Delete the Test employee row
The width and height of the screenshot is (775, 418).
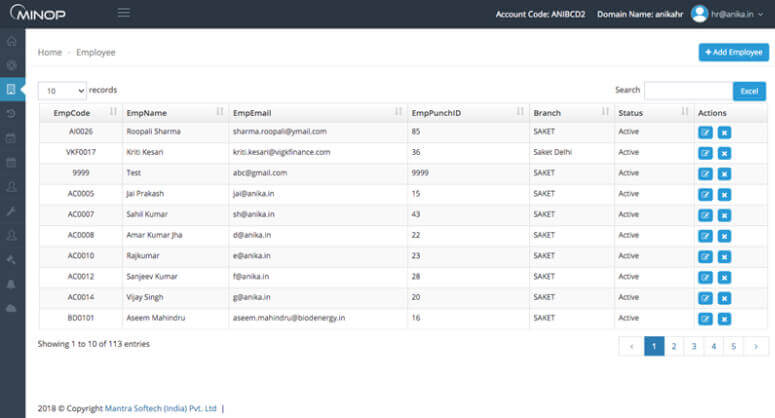tap(724, 173)
